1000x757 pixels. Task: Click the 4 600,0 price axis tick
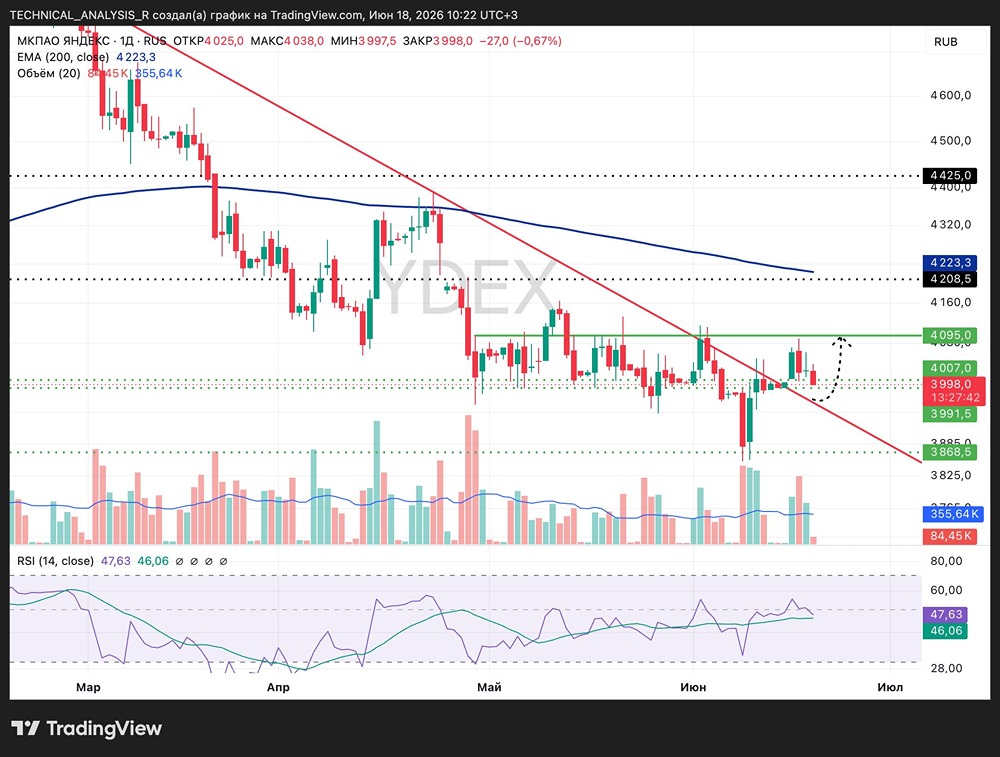[x=951, y=96]
